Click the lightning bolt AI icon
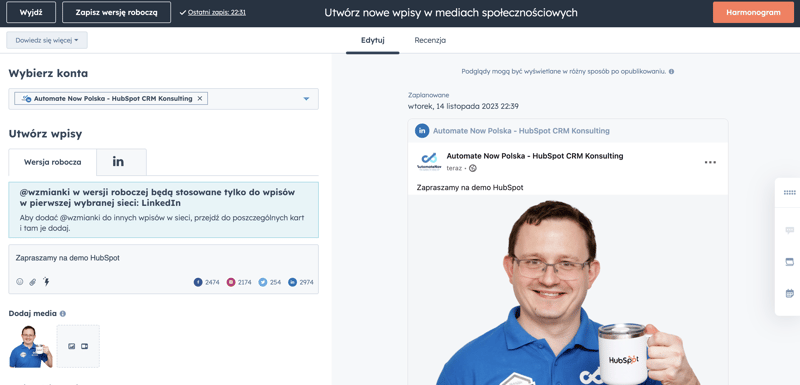This screenshot has height=385, width=800. (x=46, y=281)
